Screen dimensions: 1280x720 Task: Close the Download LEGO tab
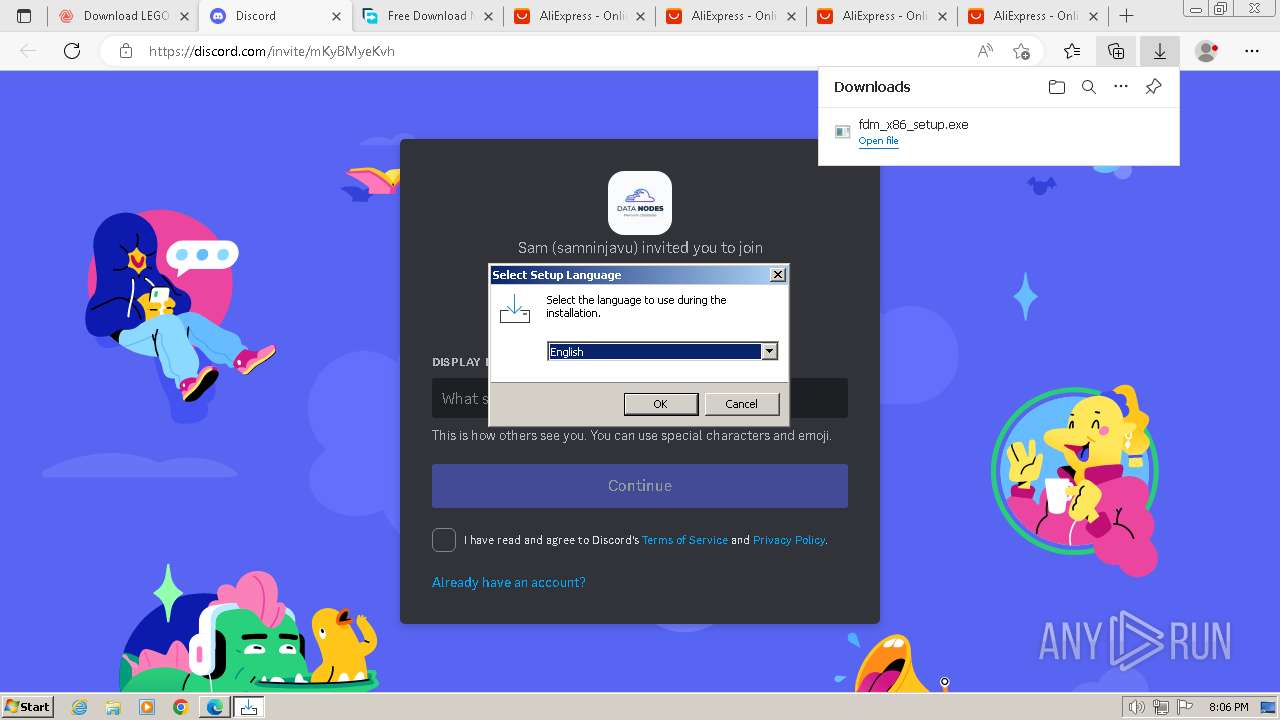(185, 16)
